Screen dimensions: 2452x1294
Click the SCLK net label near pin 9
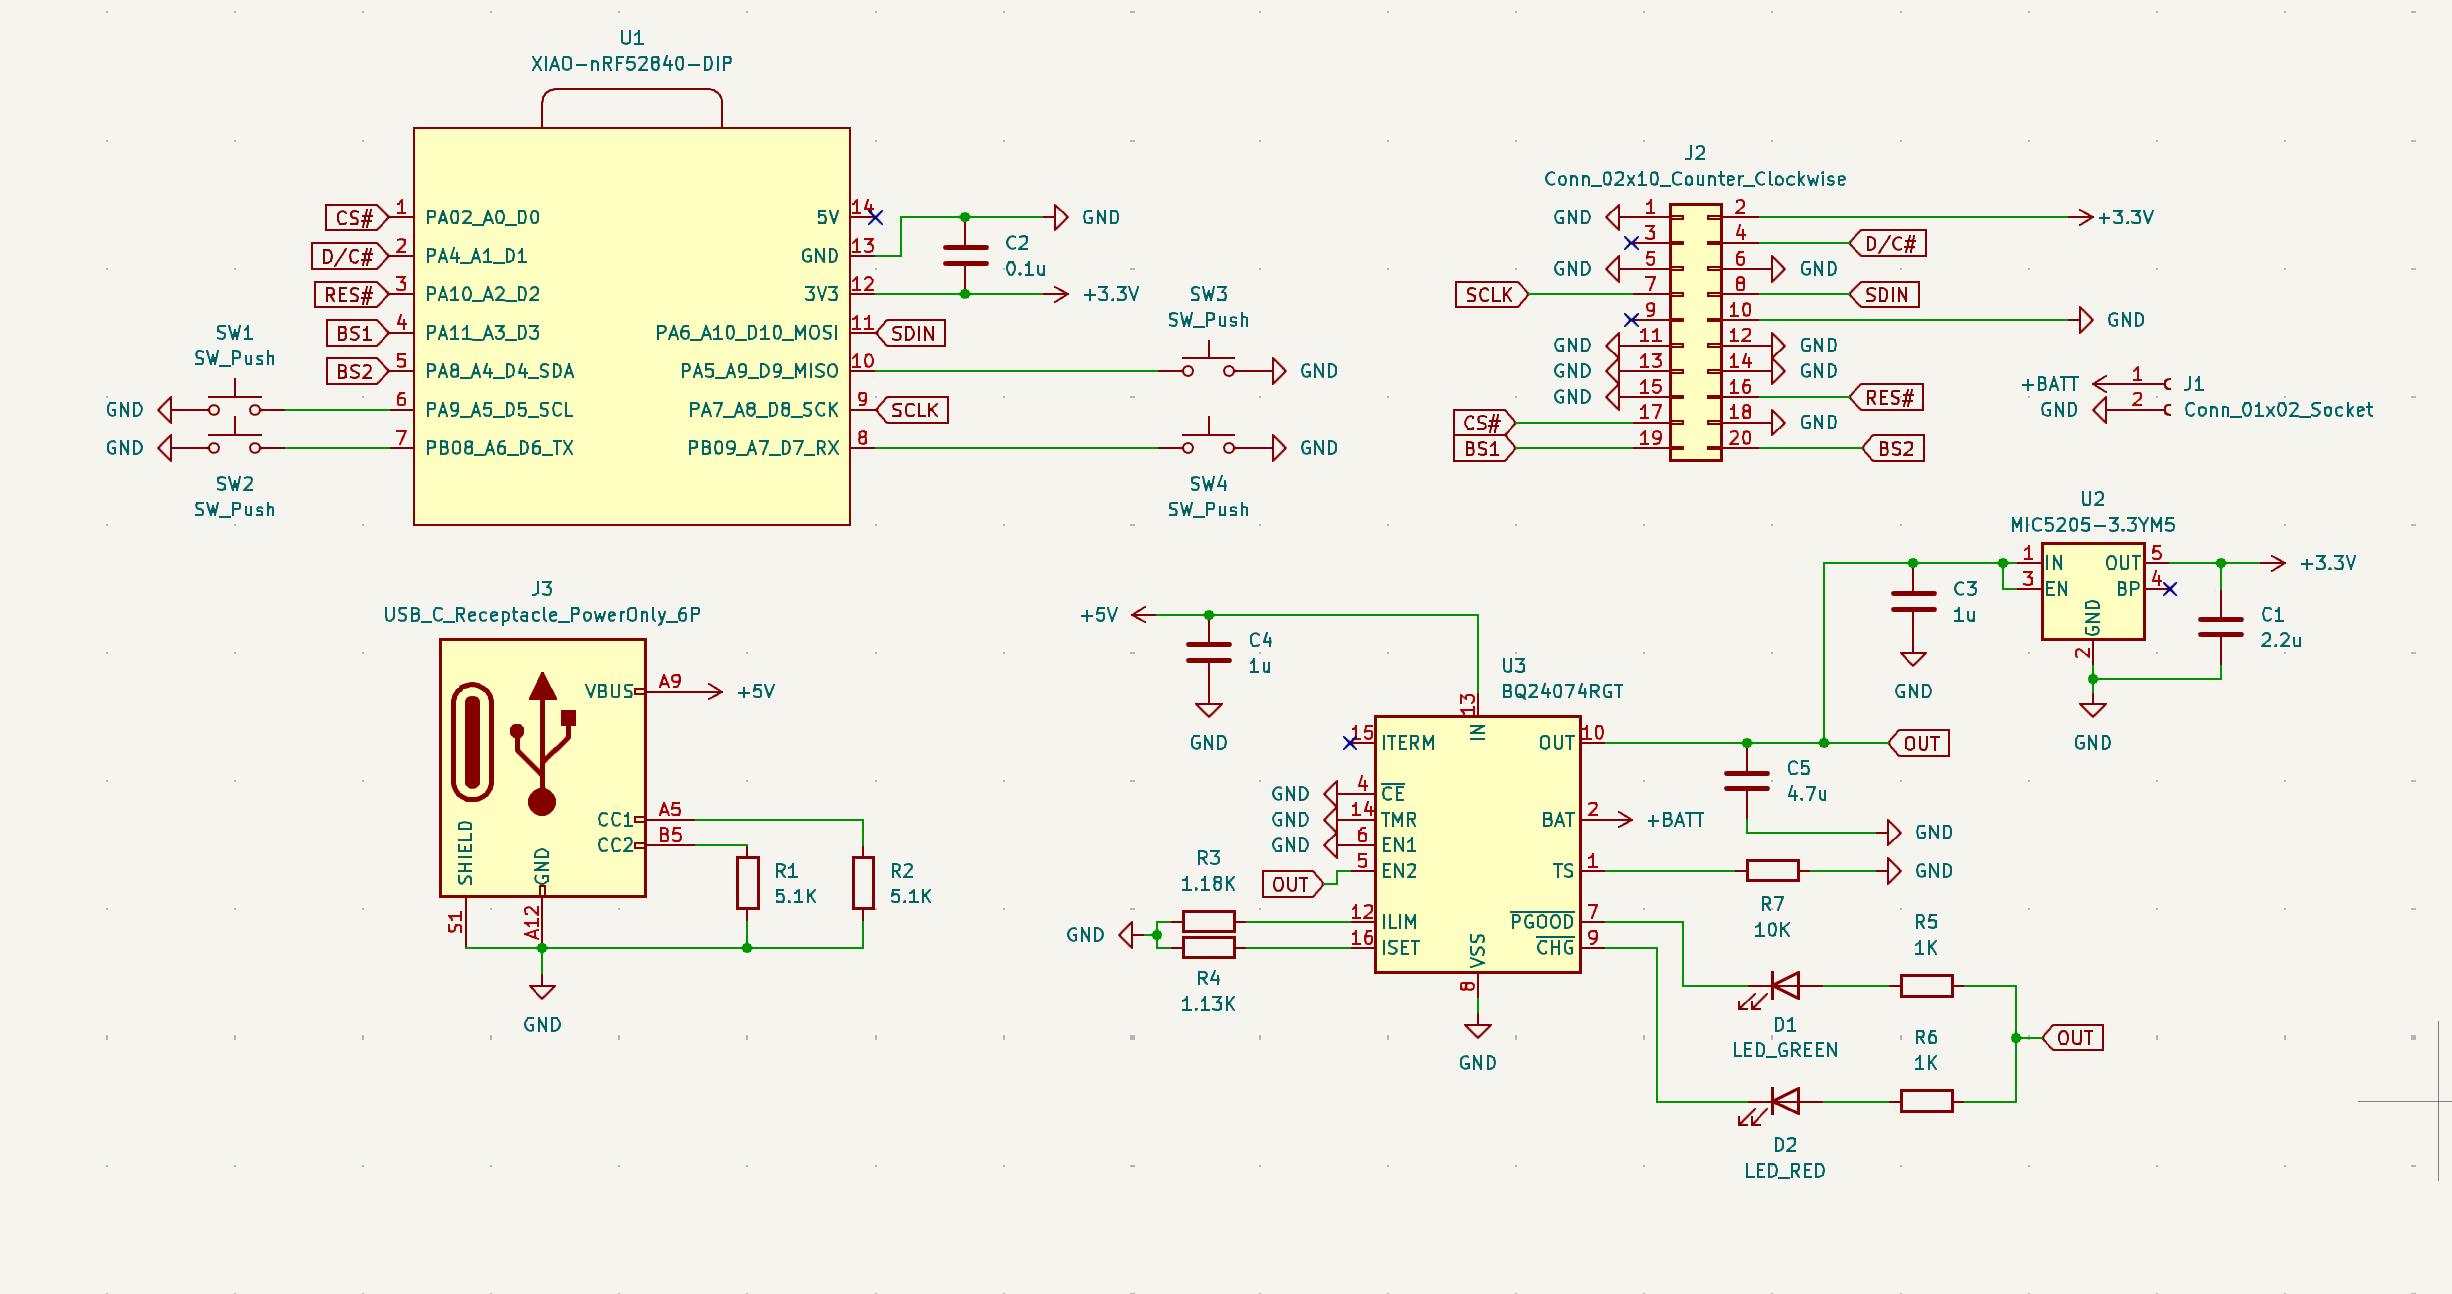click(915, 409)
